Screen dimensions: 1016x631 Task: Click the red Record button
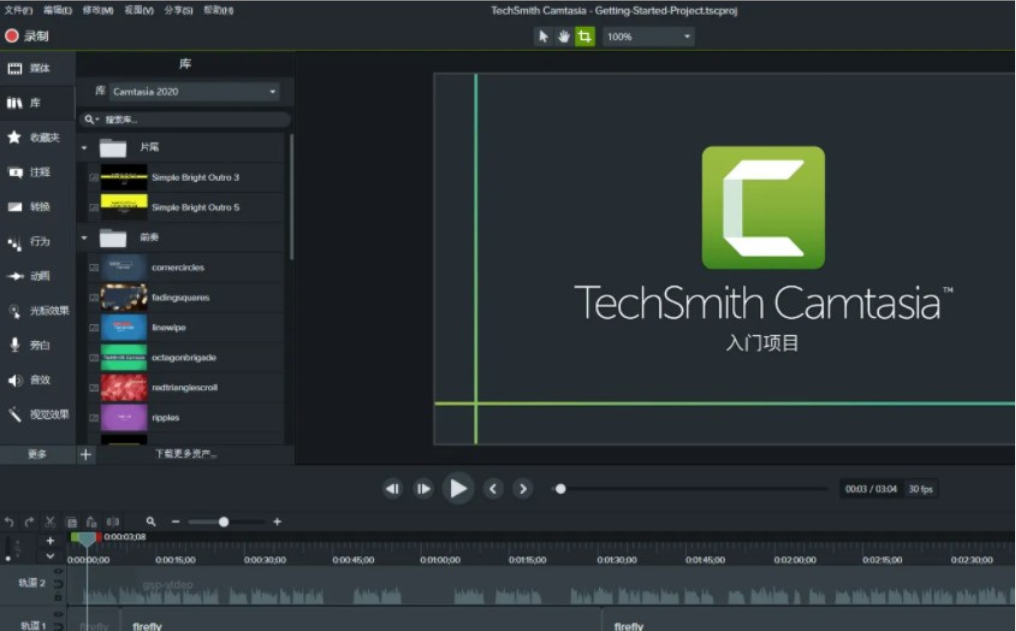[12, 36]
